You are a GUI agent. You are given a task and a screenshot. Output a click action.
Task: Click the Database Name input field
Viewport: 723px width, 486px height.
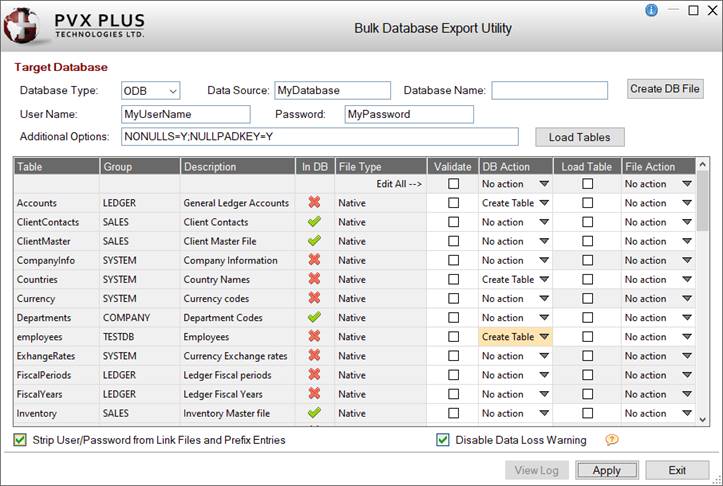click(x=549, y=91)
